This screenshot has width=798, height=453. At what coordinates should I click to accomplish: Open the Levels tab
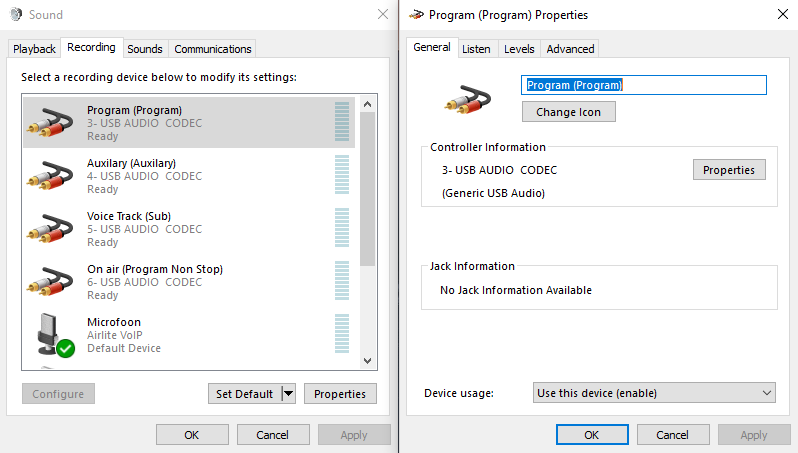pyautogui.click(x=519, y=49)
